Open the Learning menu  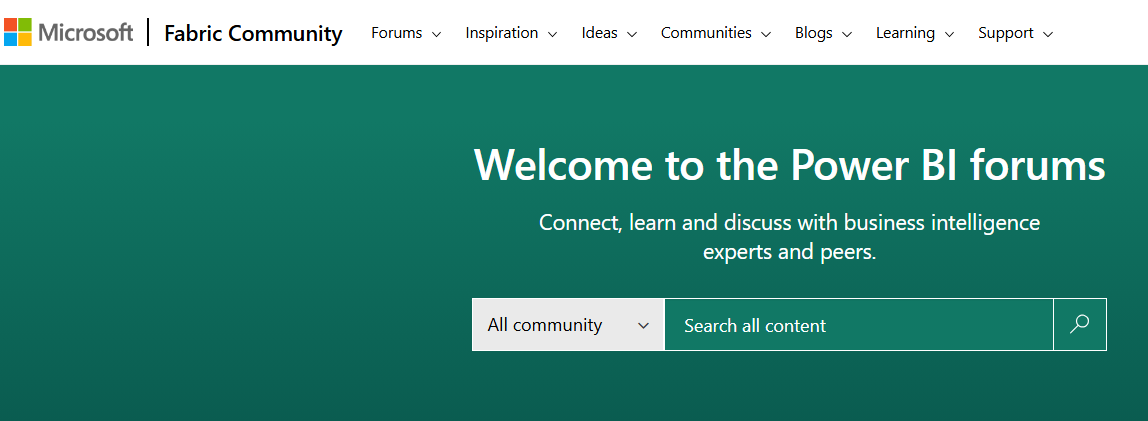pos(915,33)
